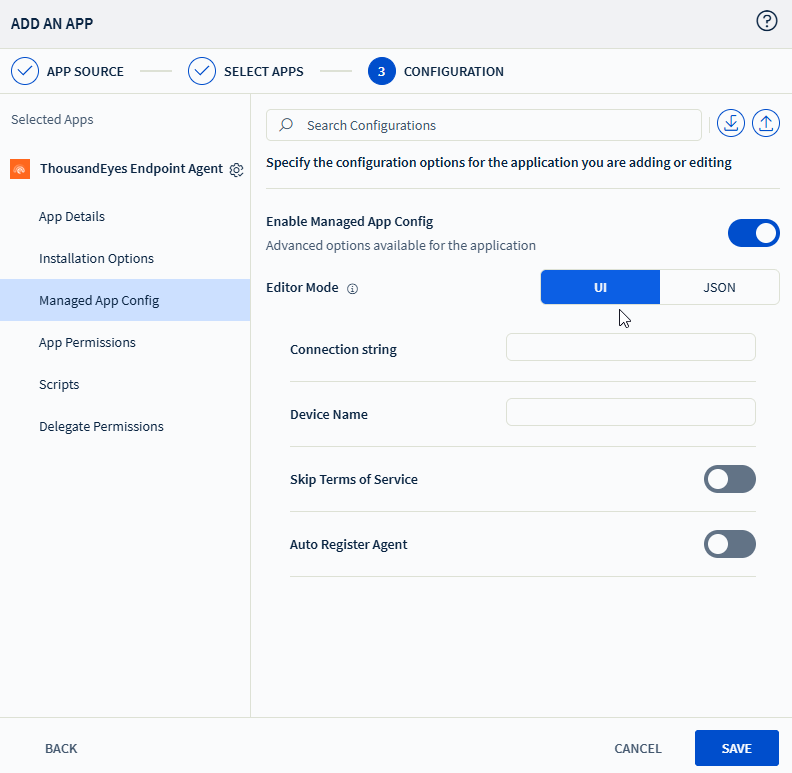Open the App Permissions section
The image size is (792, 773).
point(87,342)
